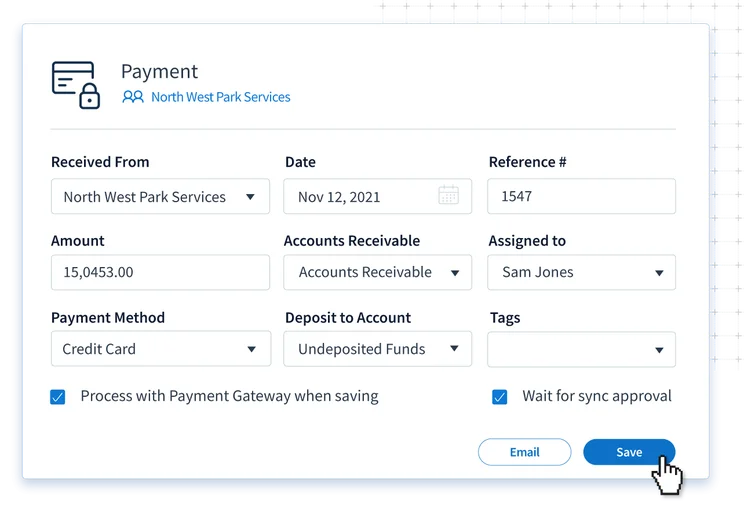Open the Deposit to Account dropdown

(x=378, y=349)
